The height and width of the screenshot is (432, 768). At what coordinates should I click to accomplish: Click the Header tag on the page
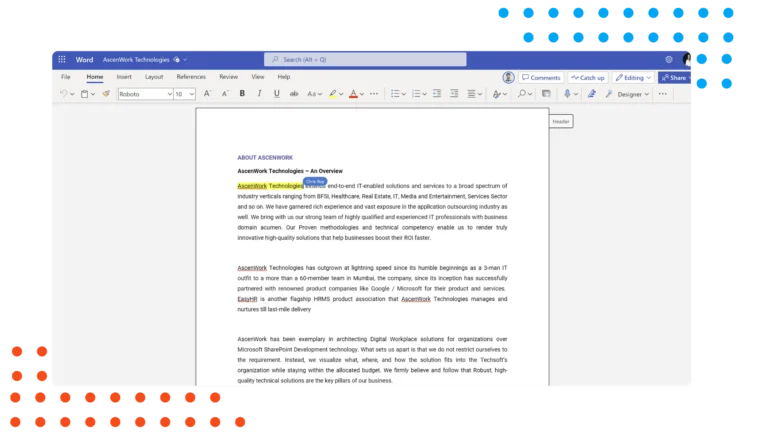click(561, 121)
